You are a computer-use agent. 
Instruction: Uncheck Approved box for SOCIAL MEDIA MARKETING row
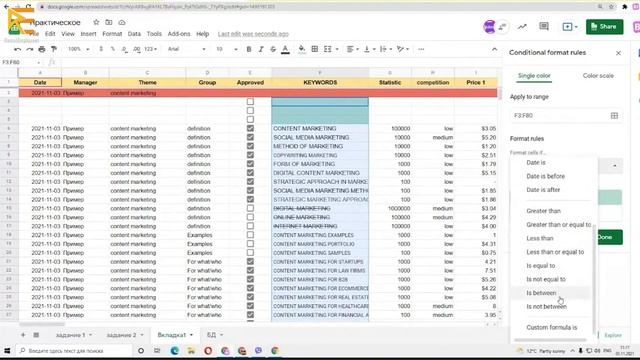[250, 137]
